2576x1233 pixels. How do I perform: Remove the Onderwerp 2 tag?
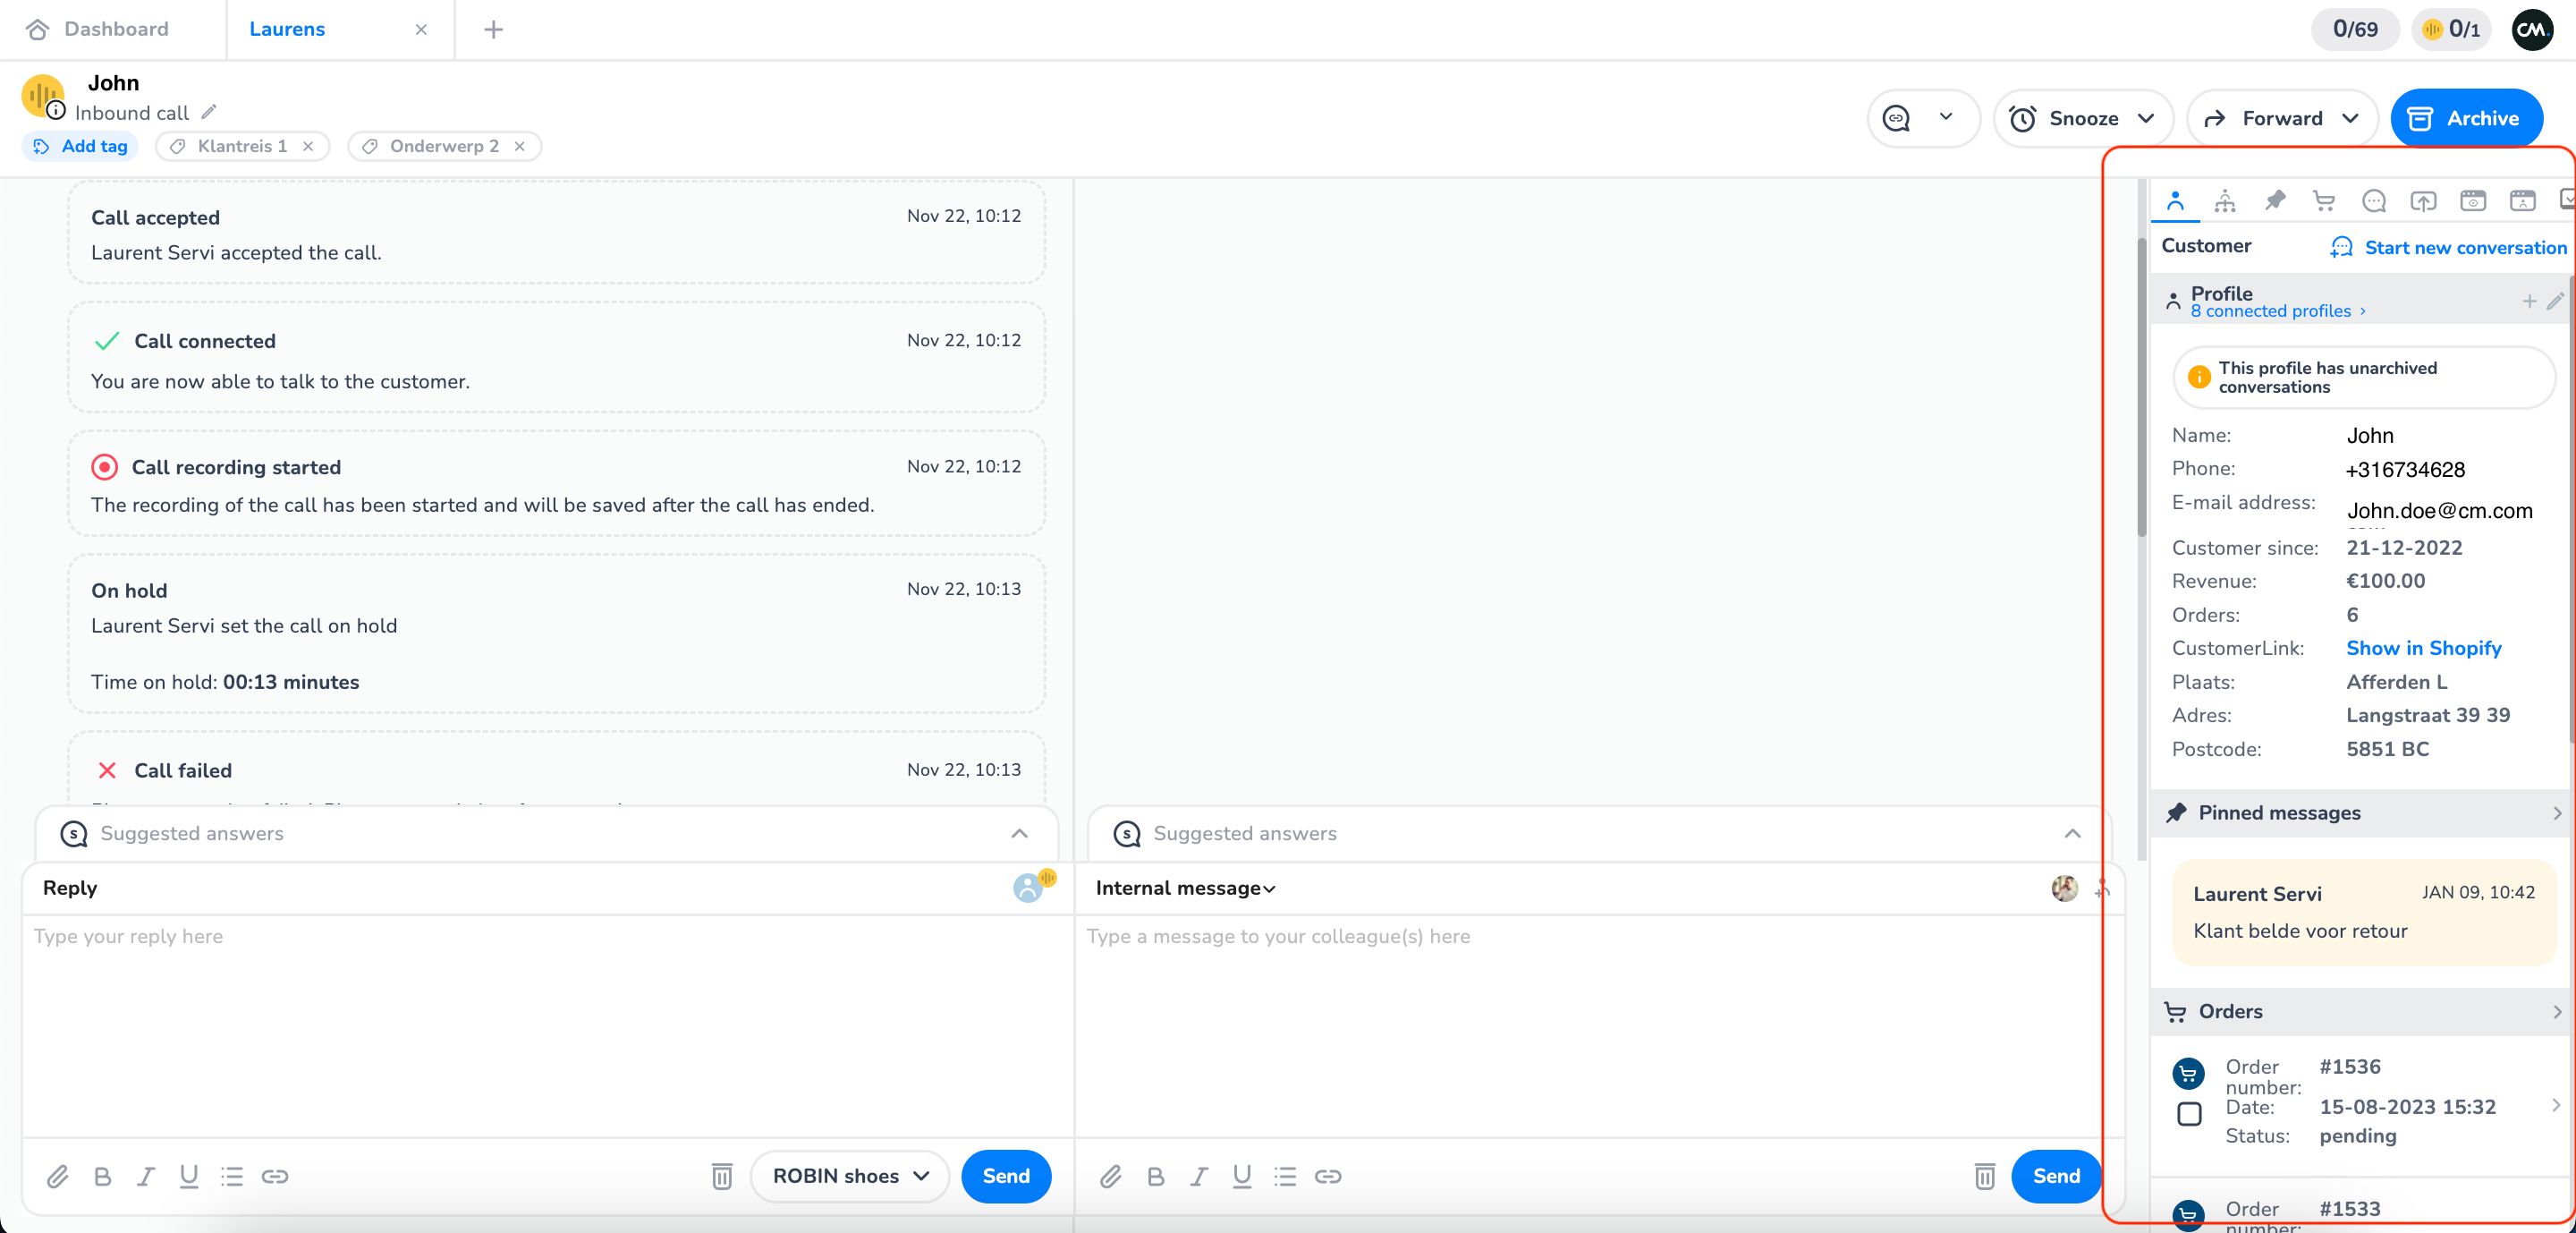click(520, 146)
